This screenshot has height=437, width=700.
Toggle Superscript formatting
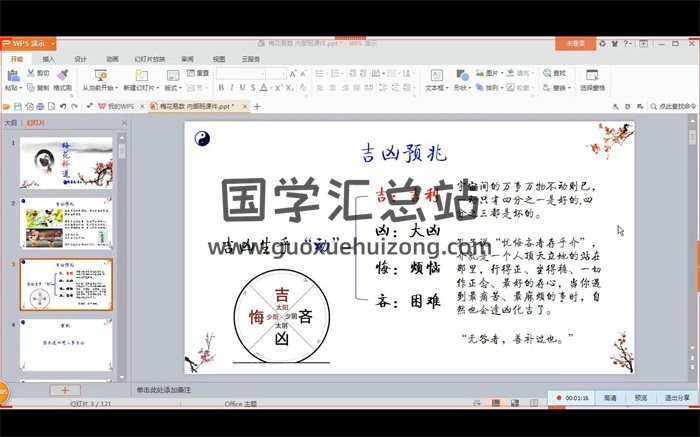click(x=279, y=87)
